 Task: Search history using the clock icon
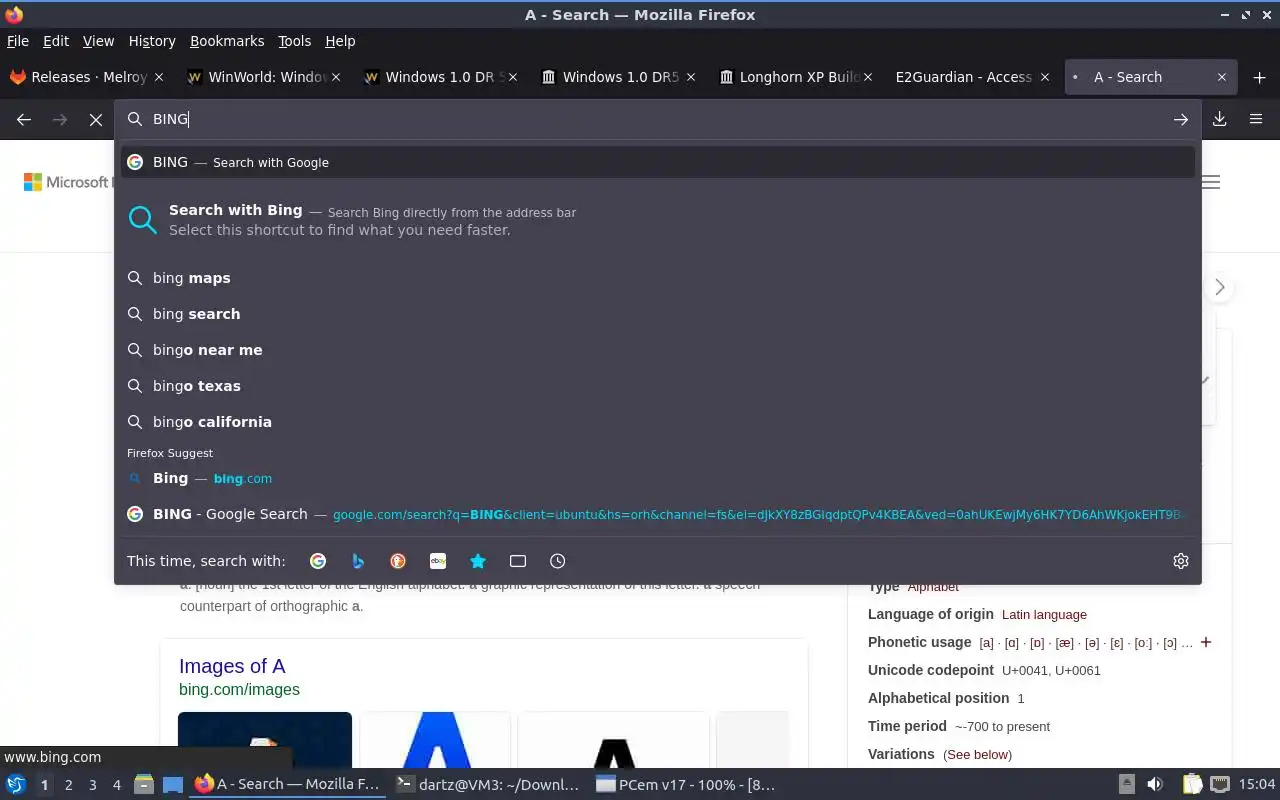[558, 561]
